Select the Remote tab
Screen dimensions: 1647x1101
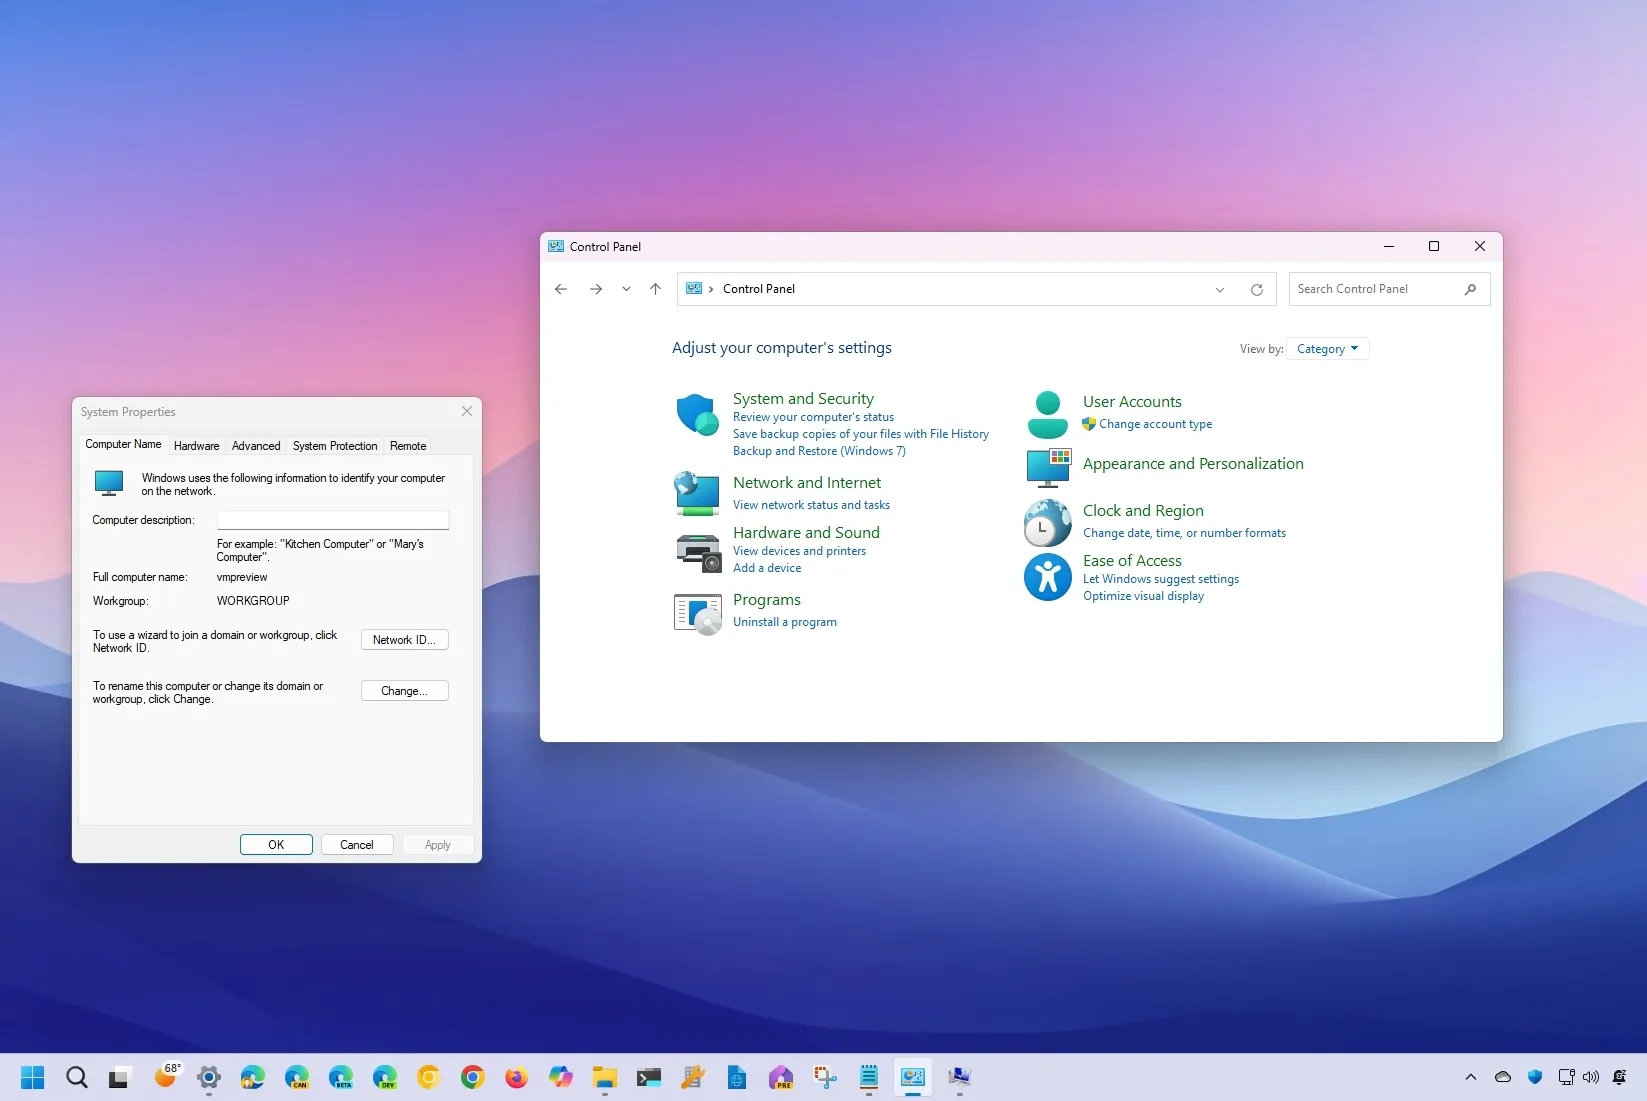coord(408,446)
